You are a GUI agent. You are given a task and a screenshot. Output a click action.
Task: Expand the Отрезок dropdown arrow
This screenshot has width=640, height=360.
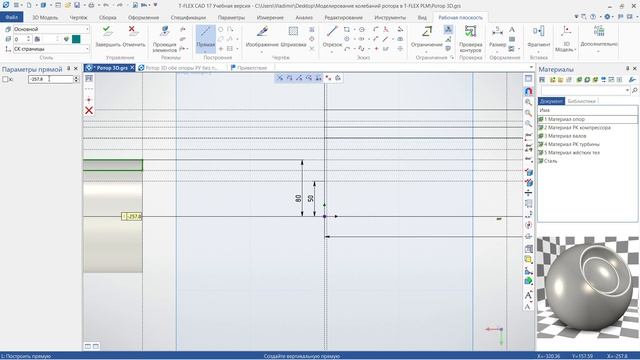[x=332, y=51]
